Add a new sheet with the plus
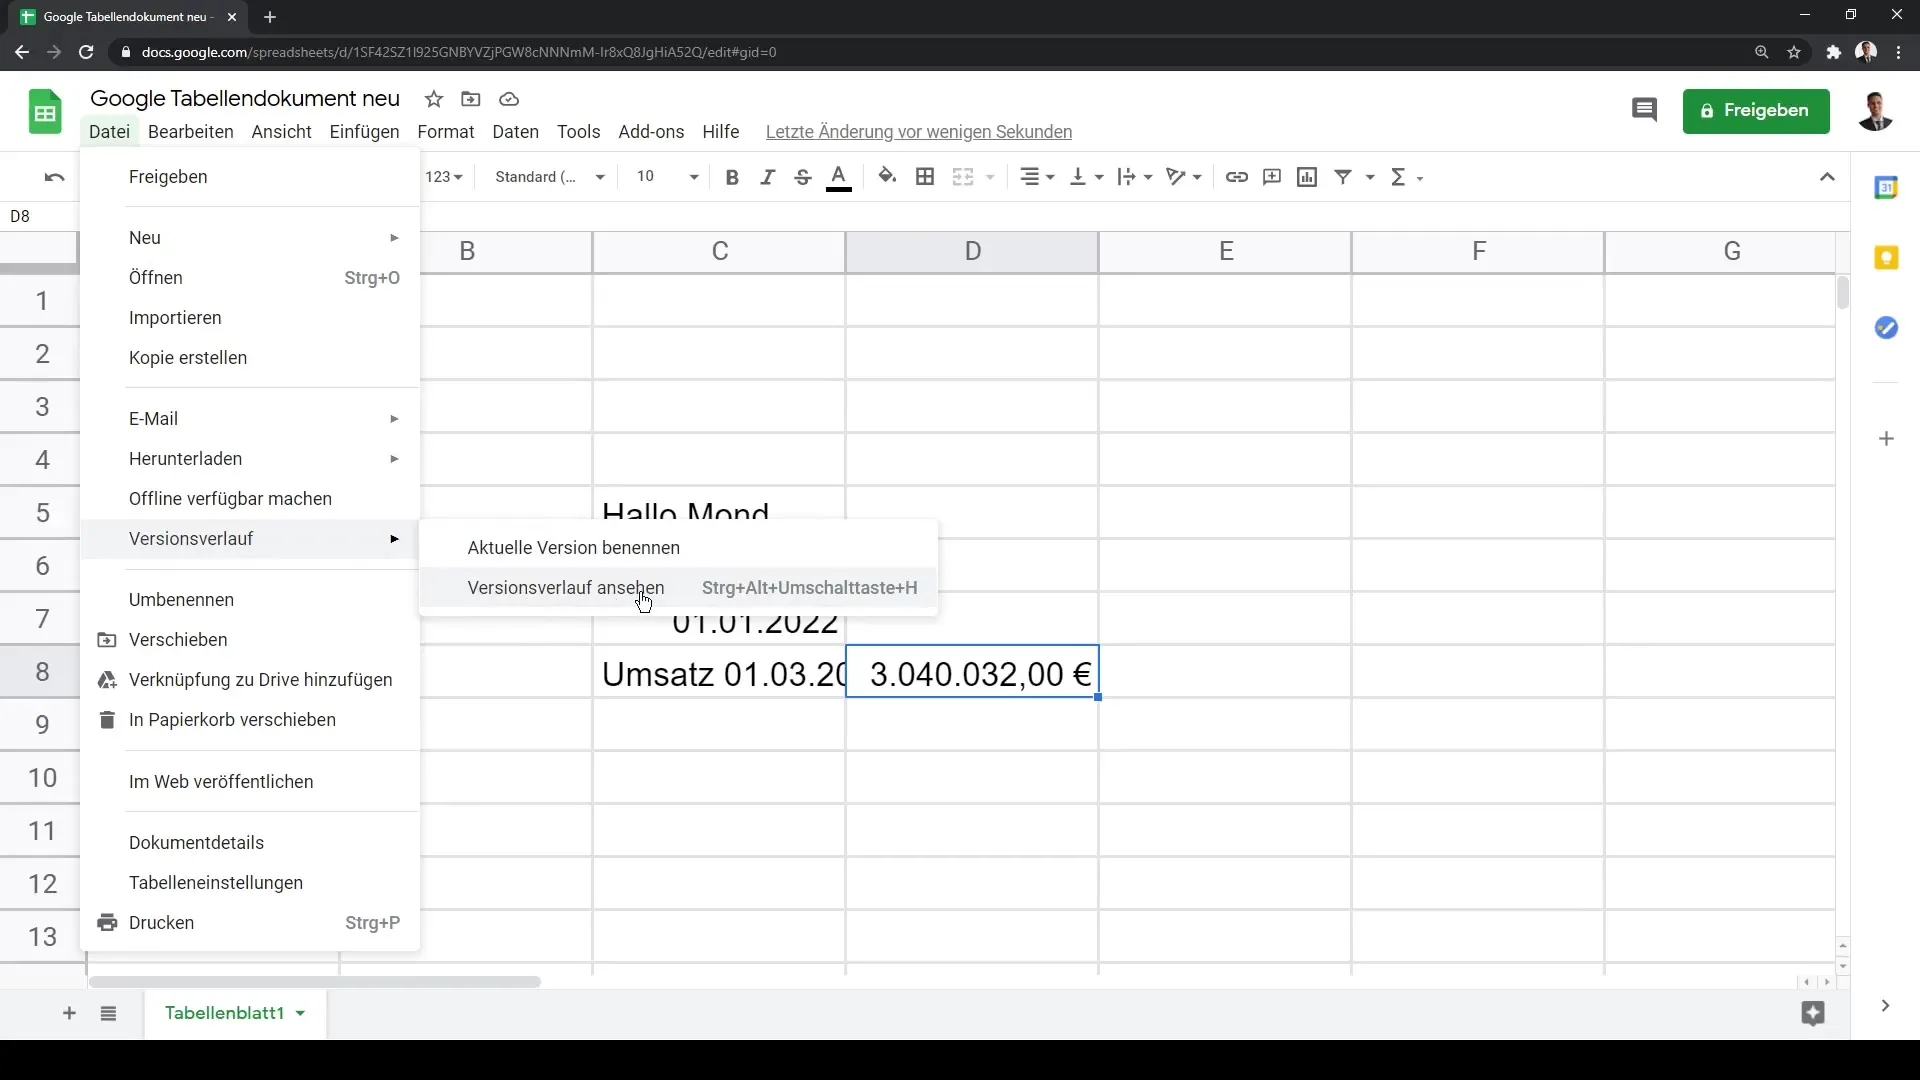Screen dimensions: 1920x1080 (69, 1014)
